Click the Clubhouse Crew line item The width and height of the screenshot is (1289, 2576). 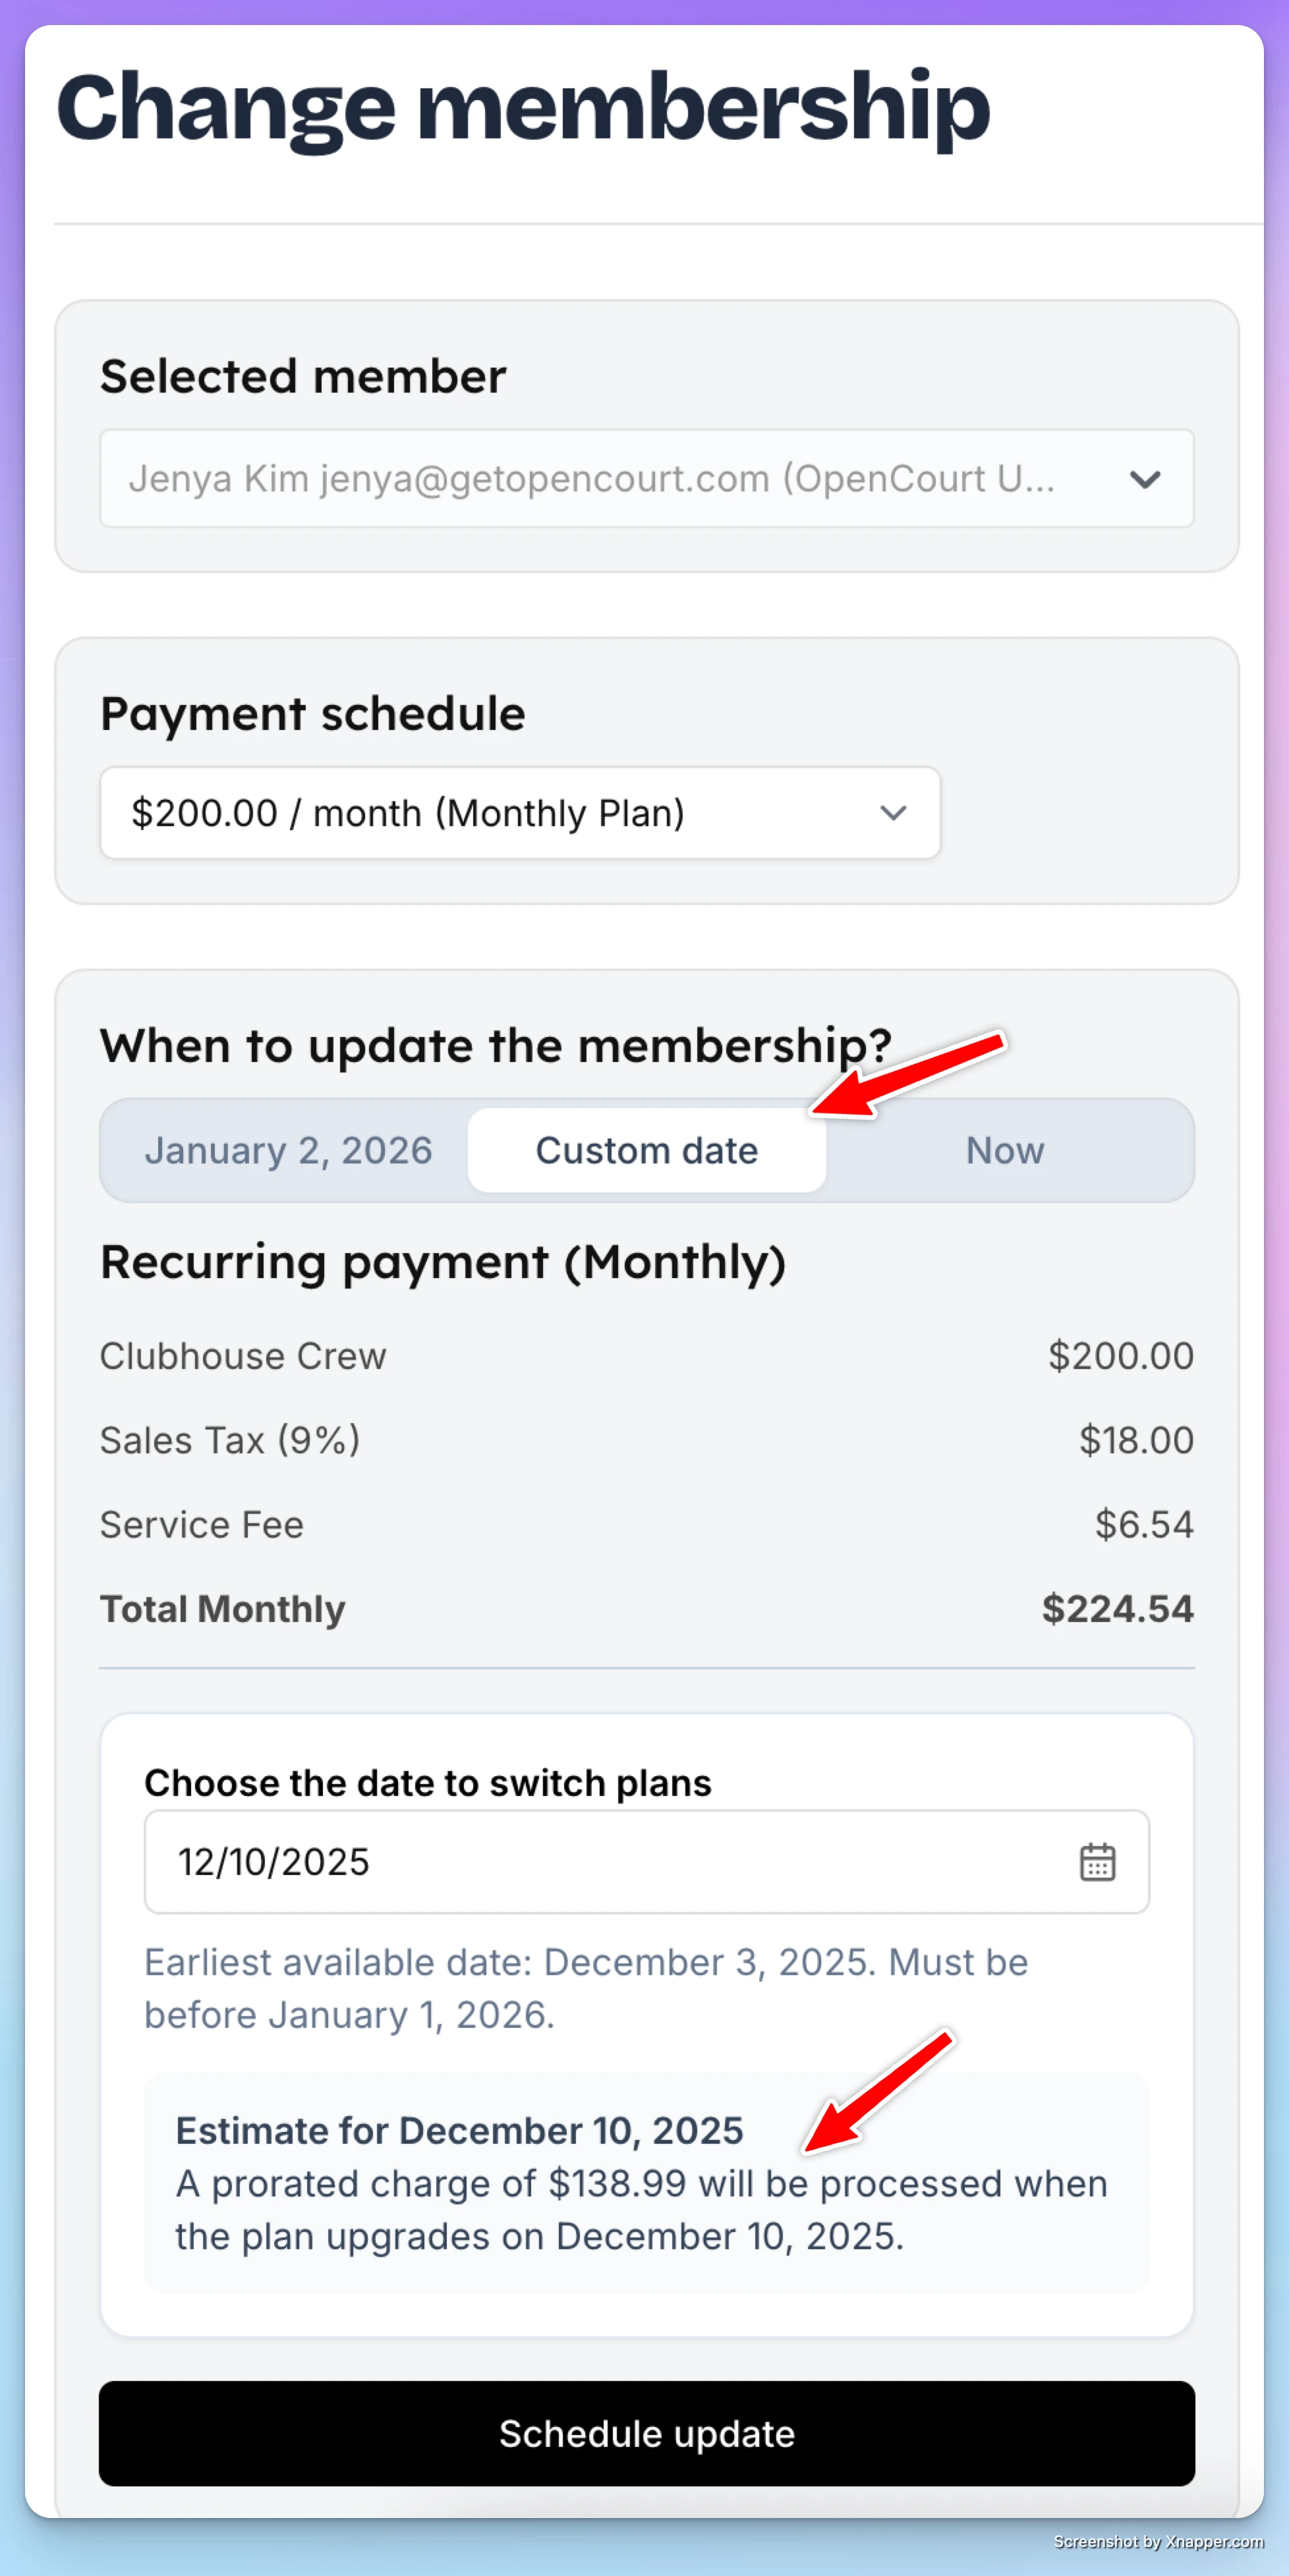243,1356
